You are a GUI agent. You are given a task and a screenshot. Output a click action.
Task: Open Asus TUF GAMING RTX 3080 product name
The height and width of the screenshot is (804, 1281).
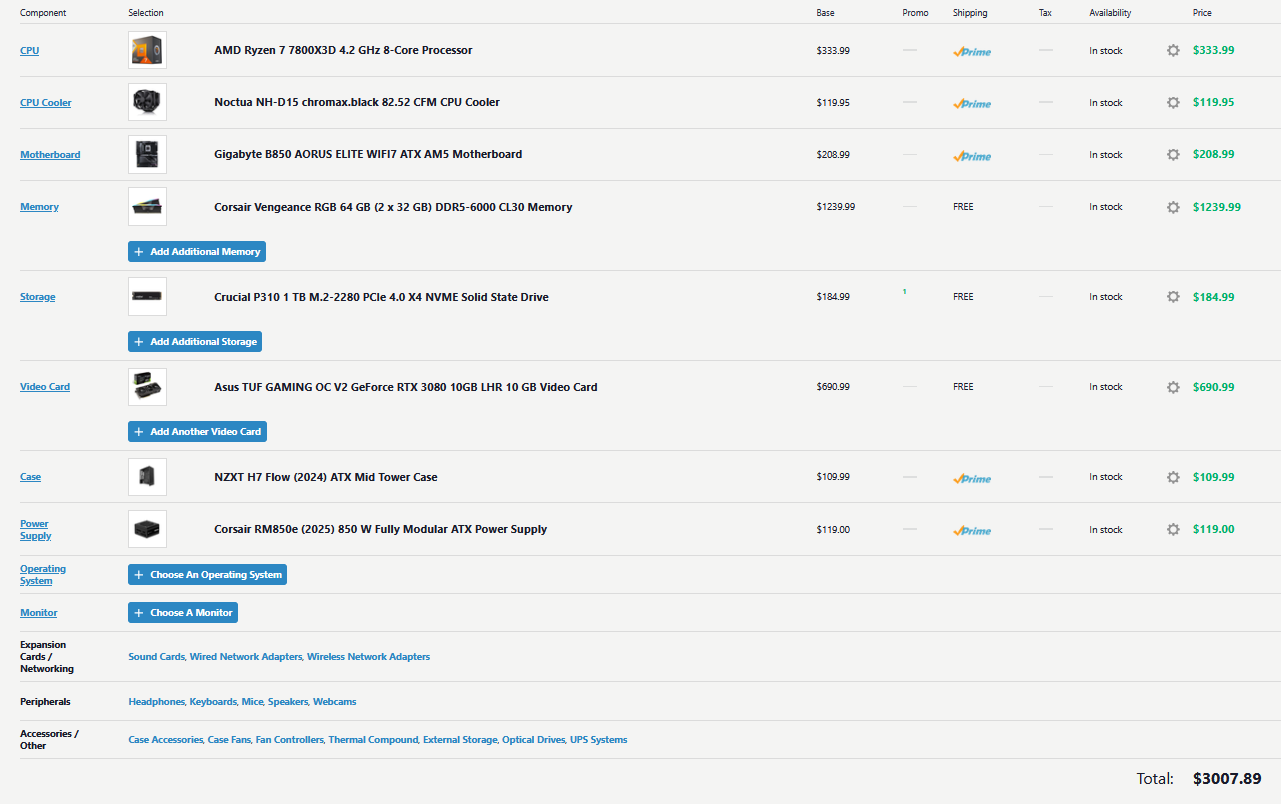pyautogui.click(x=406, y=387)
